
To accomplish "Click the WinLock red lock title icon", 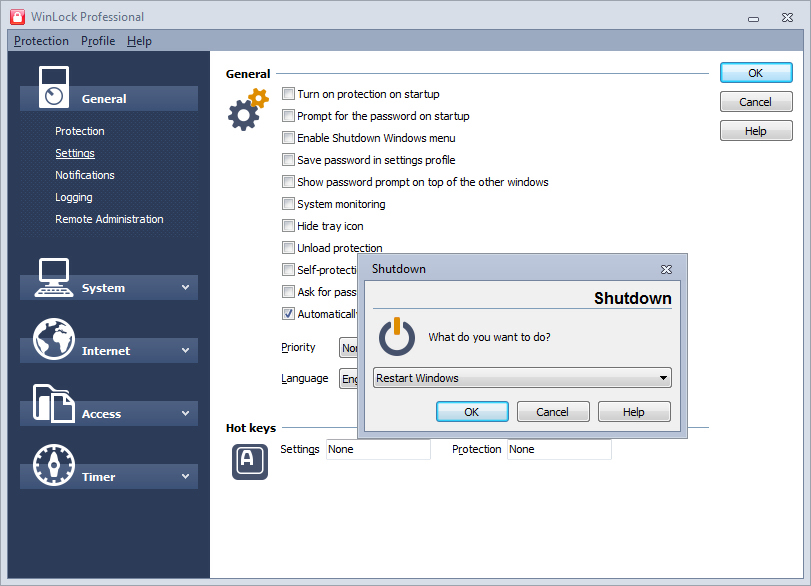I will [18, 17].
